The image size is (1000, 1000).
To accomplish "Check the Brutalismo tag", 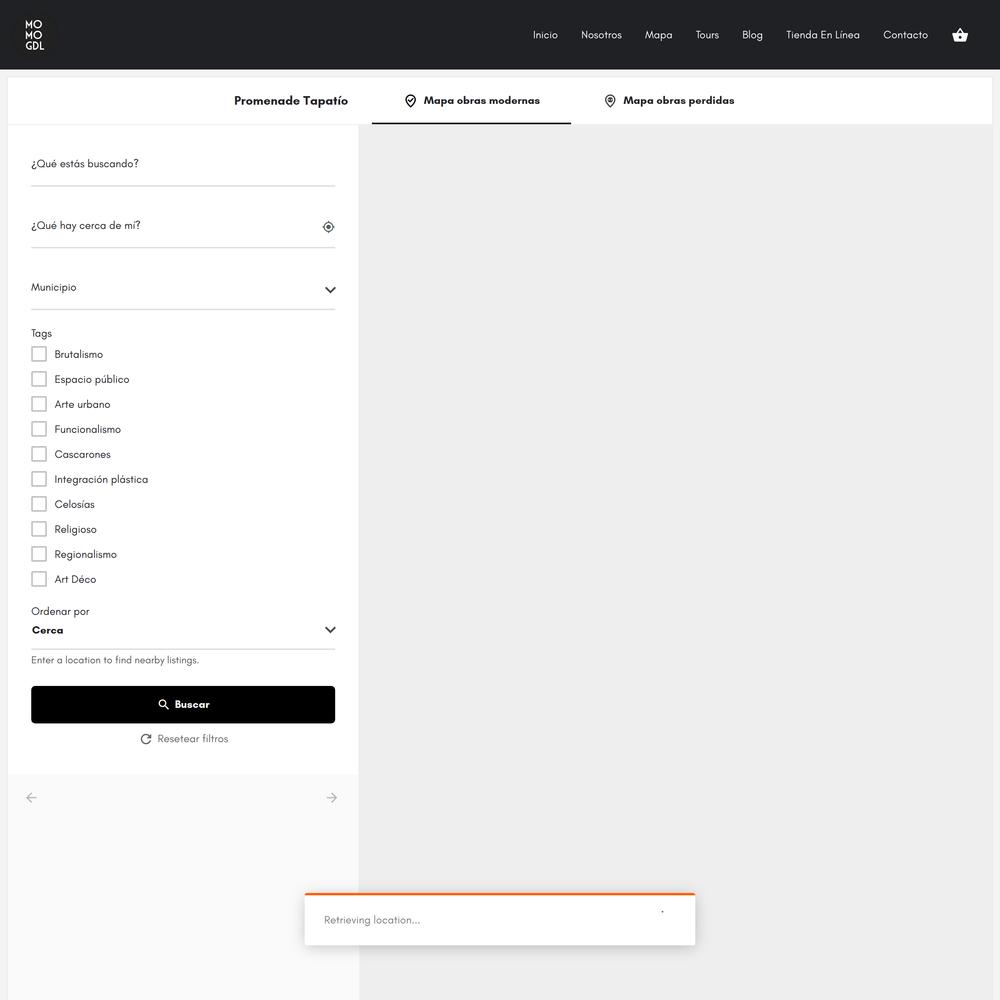I will (39, 354).
